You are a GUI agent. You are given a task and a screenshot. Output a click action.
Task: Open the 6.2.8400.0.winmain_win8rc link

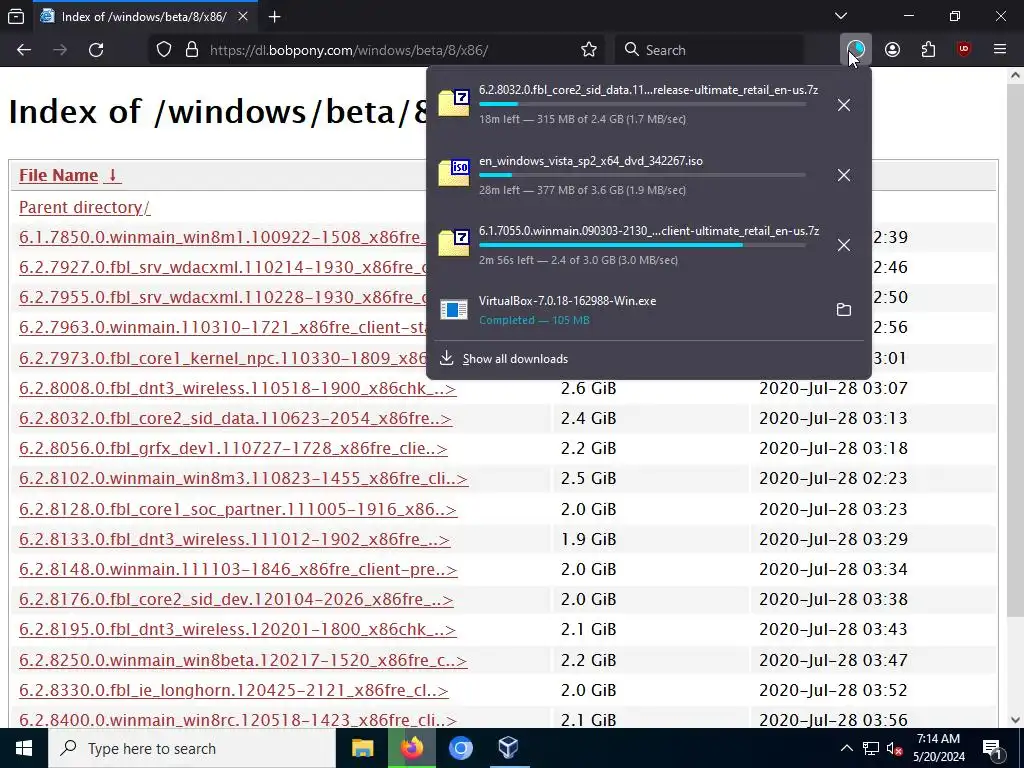pos(238,720)
